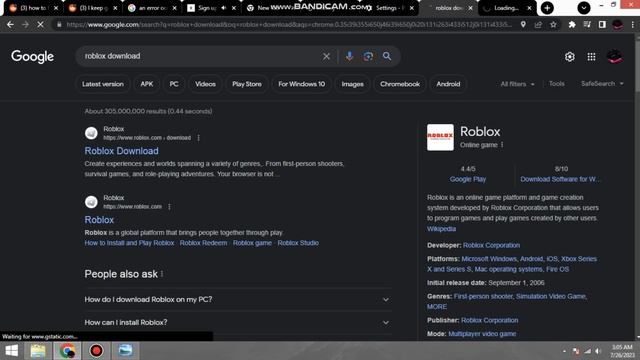Open the Windows Start button

pos(12,351)
